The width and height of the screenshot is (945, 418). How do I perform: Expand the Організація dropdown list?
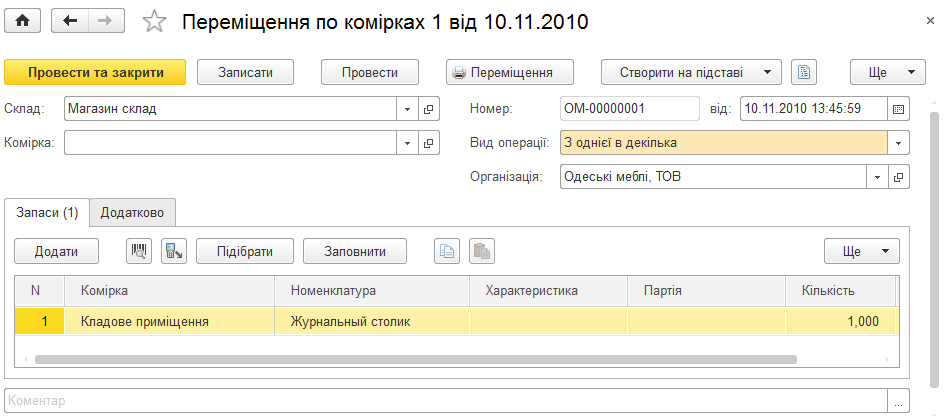(877, 177)
